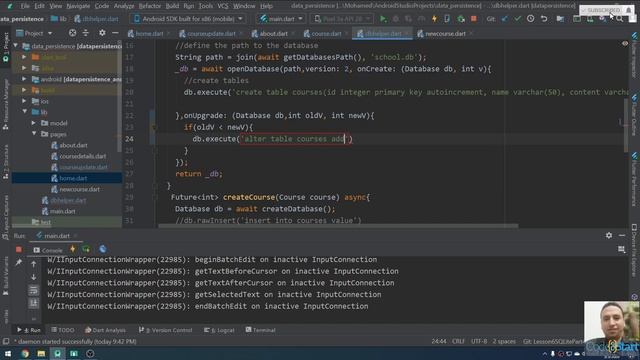
Task: Open the Terminal tool window button
Action: pyautogui.click(x=260, y=330)
